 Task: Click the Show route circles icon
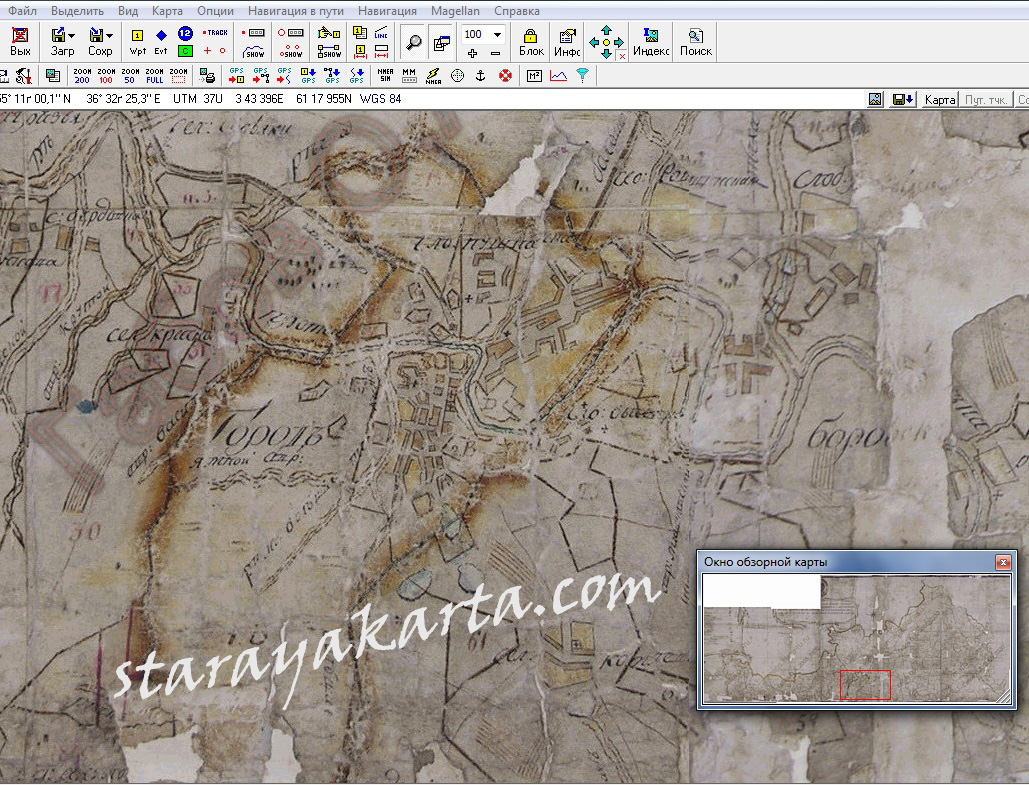290,51
